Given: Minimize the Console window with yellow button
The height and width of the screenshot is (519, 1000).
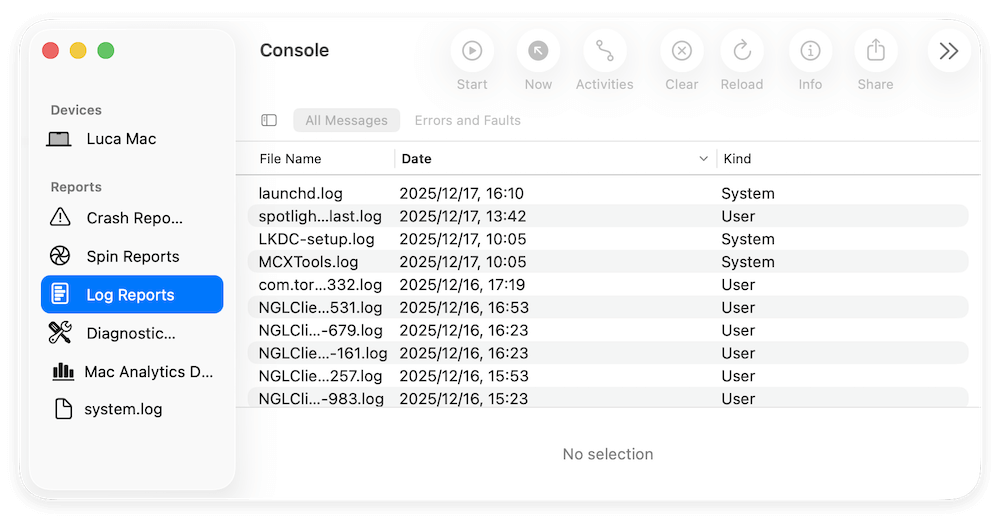Looking at the screenshot, I should pos(78,50).
